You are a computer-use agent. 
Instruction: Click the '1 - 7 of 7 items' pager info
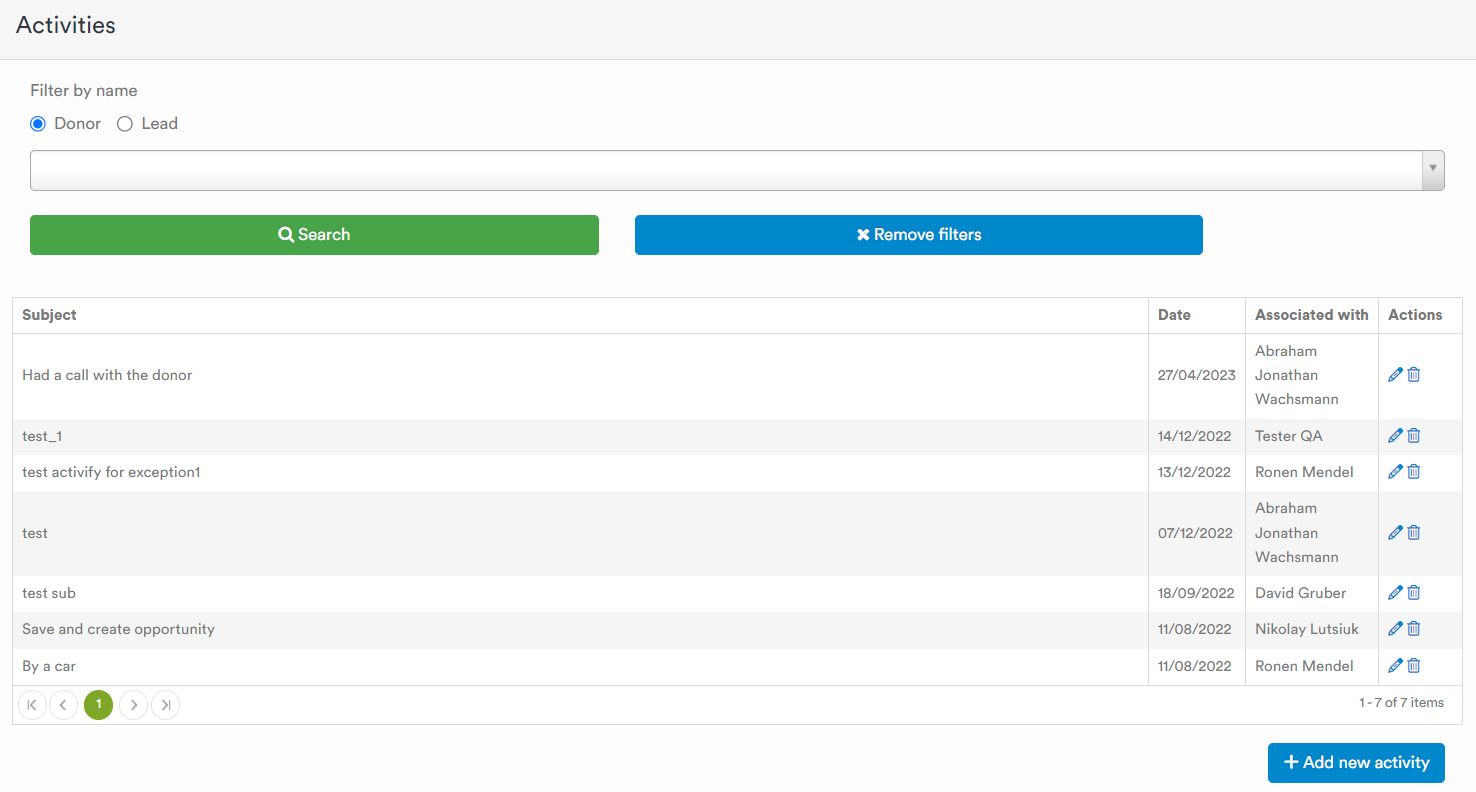(x=1401, y=703)
